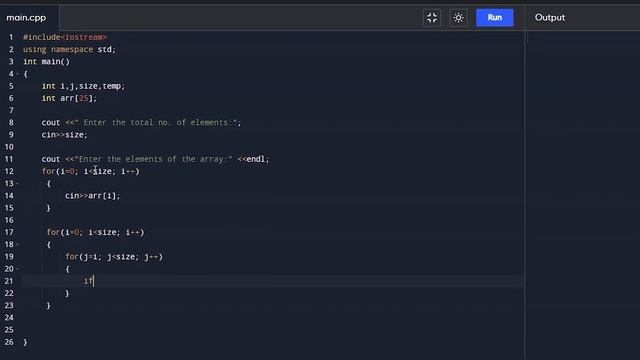Collapse the fold arrow at line 4
Viewport: 640px width, 360px height.
click(x=18, y=74)
